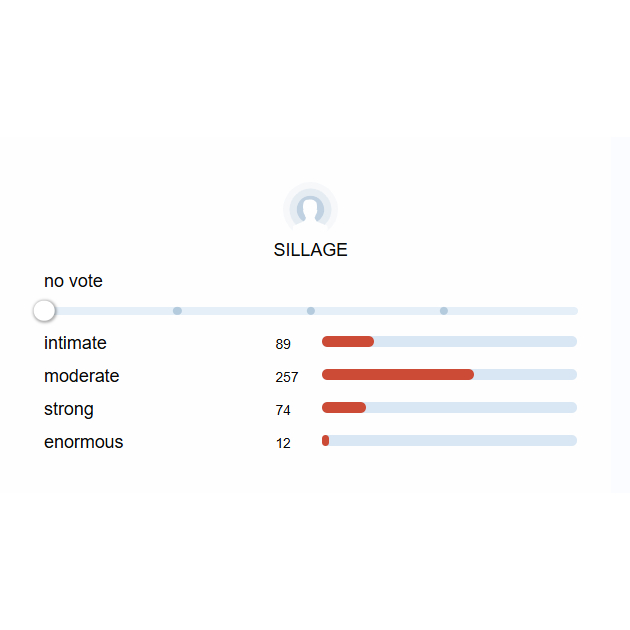
Task: Click the SILLAGE heading text
Action: point(311,250)
